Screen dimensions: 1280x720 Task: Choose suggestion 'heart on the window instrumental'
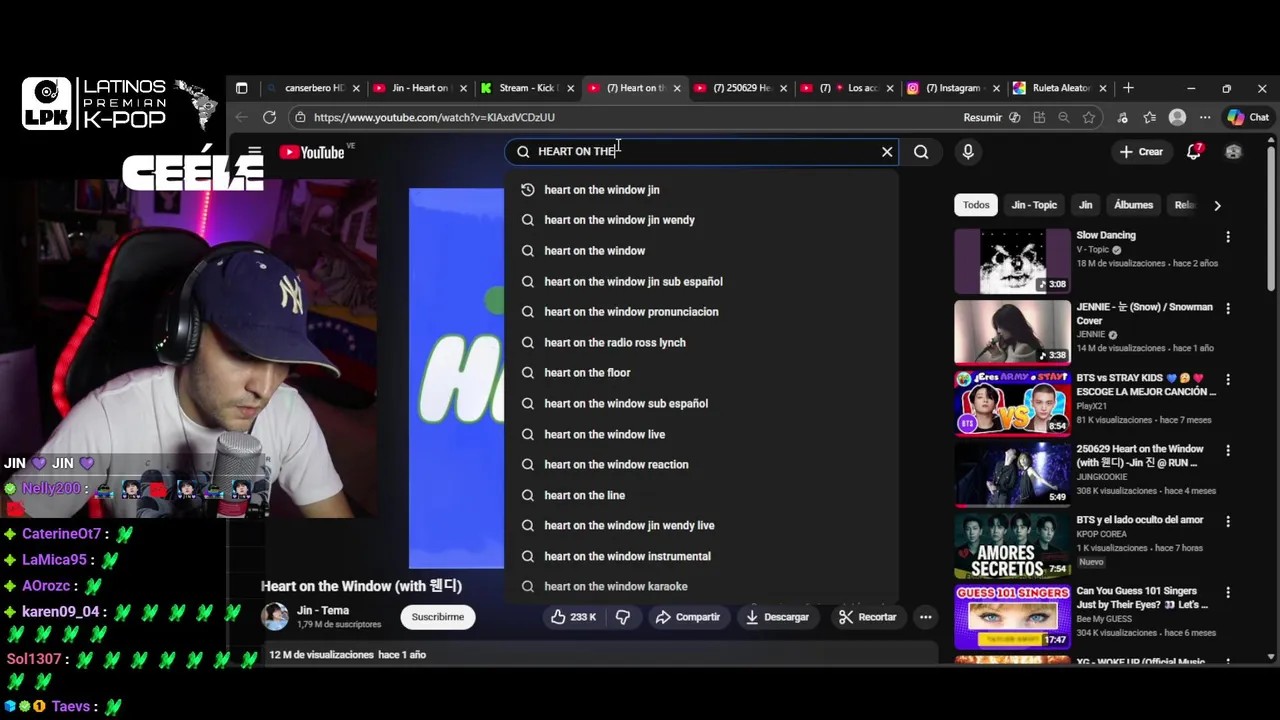click(700, 557)
